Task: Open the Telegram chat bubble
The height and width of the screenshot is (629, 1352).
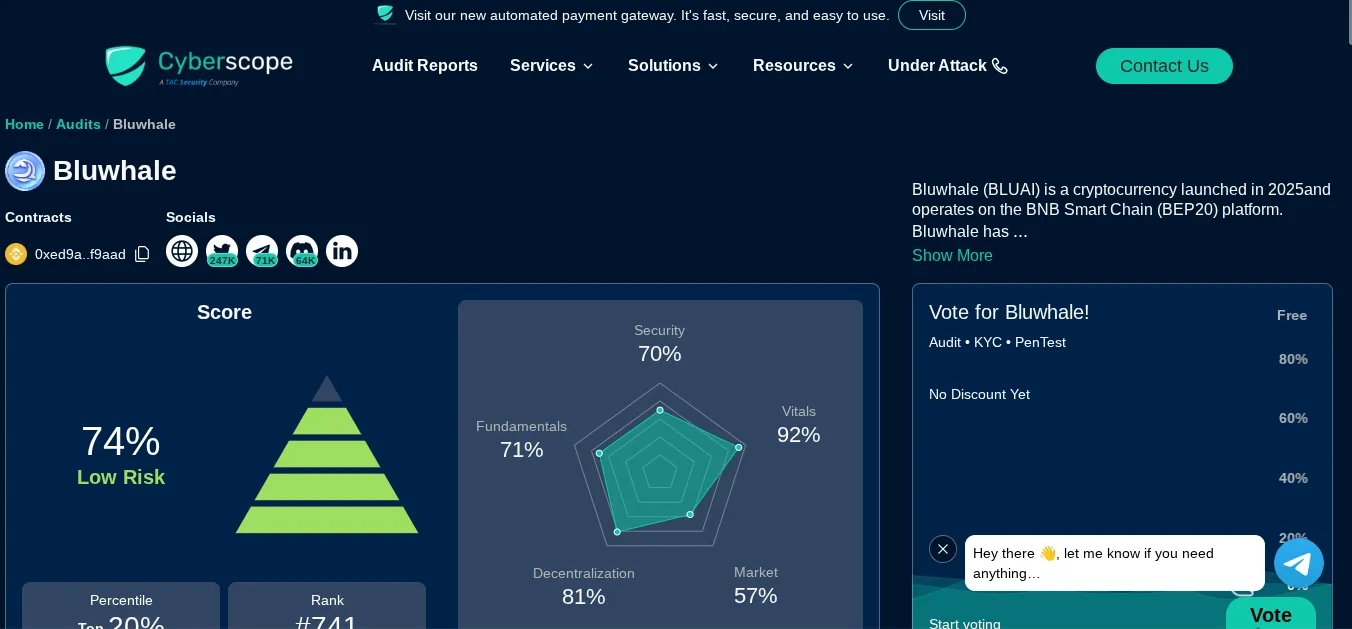Action: [x=1299, y=563]
